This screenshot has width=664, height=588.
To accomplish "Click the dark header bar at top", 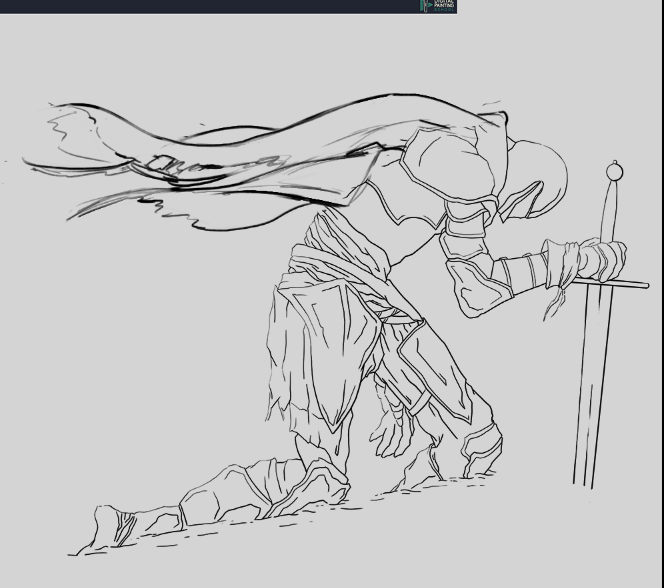I will 200,6.
